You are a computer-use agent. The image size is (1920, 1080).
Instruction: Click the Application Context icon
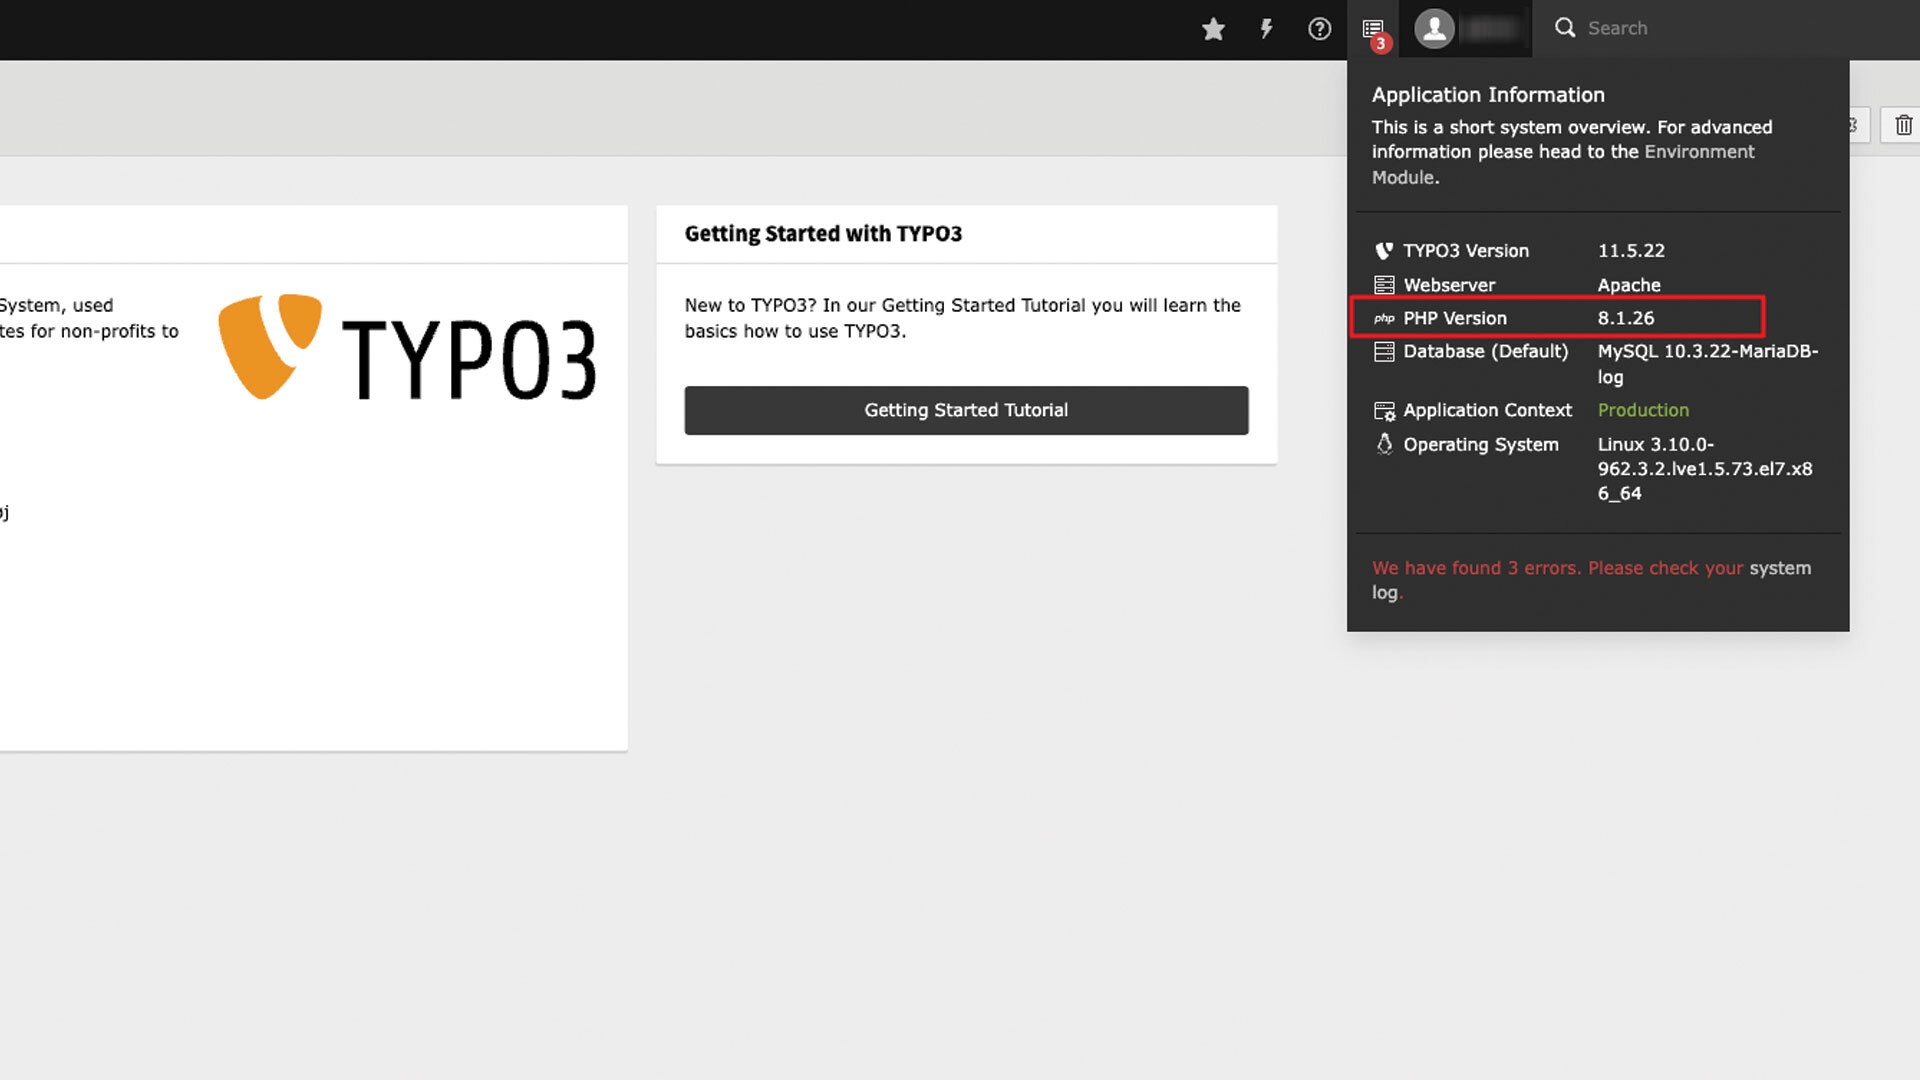1384,410
